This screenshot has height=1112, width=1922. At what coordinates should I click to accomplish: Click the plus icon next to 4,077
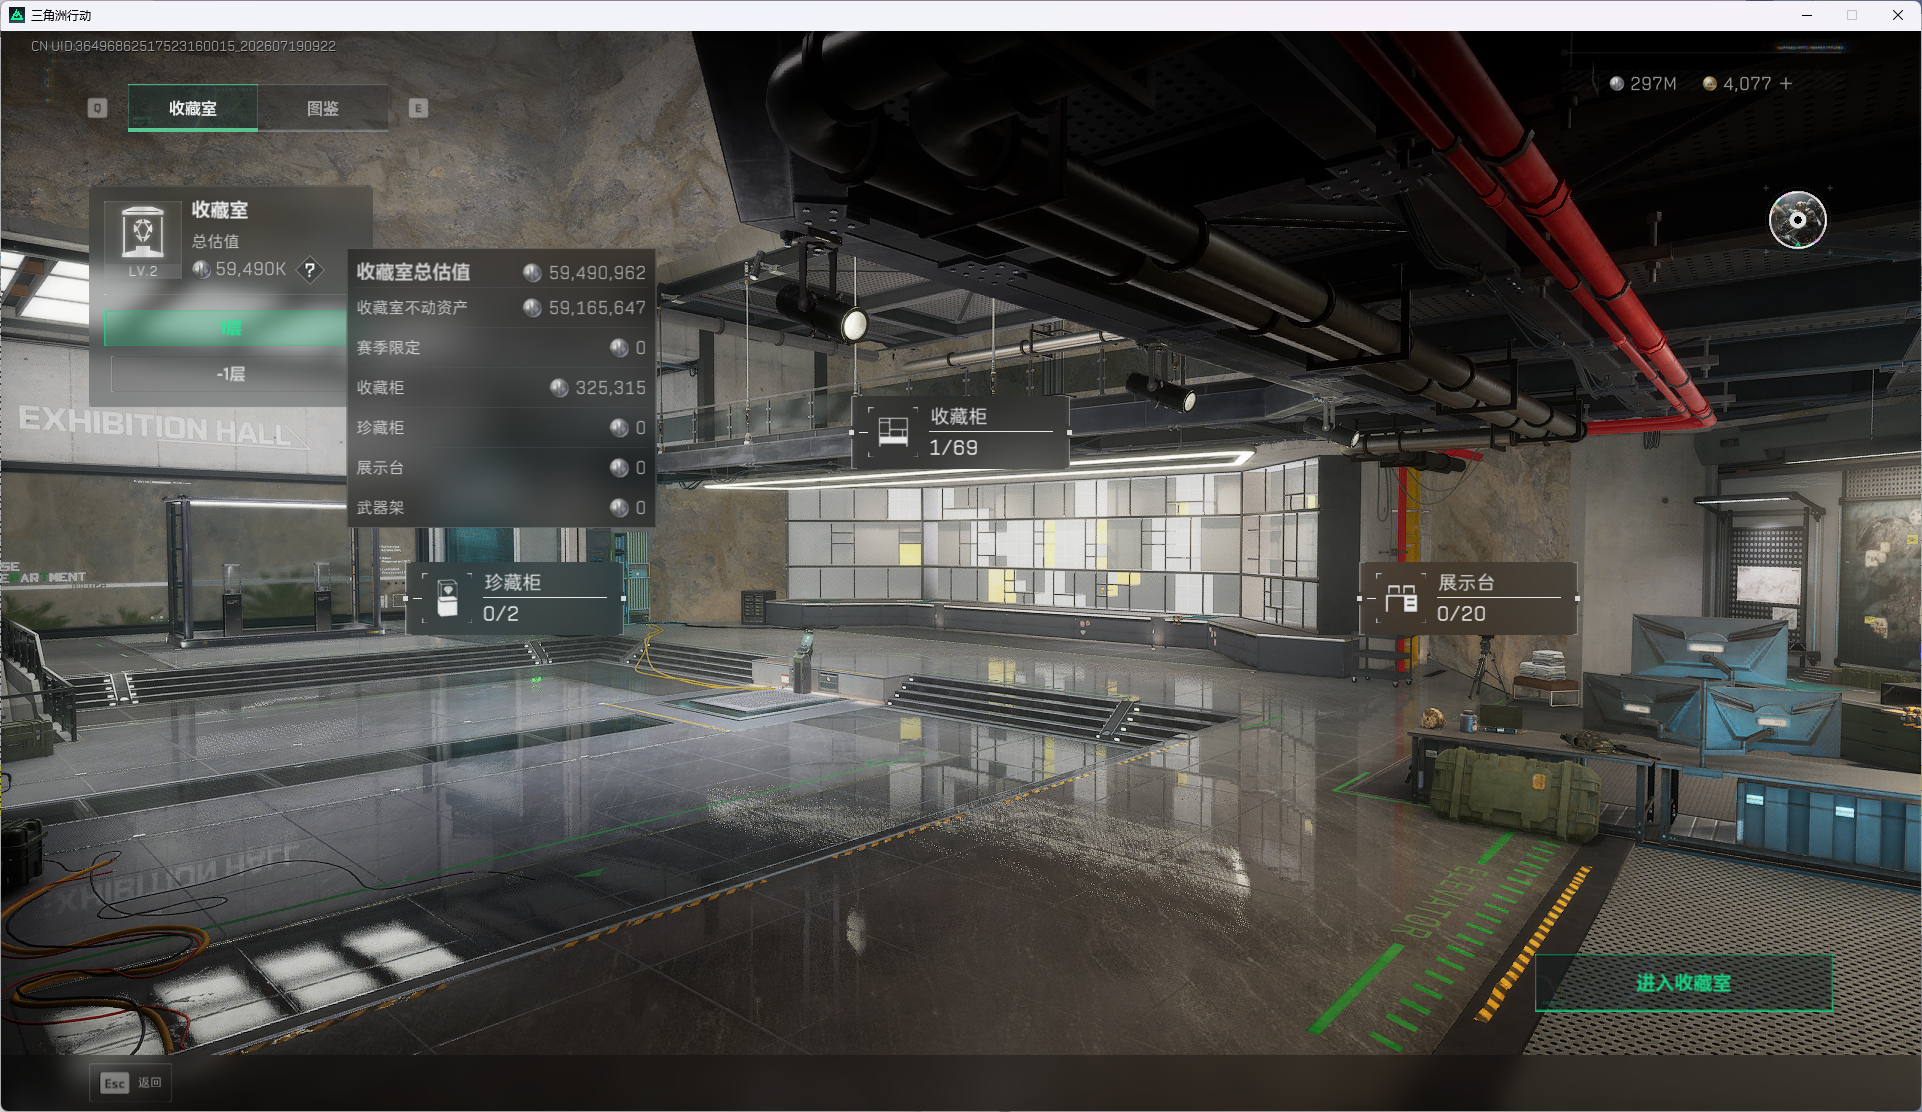[x=1786, y=84]
